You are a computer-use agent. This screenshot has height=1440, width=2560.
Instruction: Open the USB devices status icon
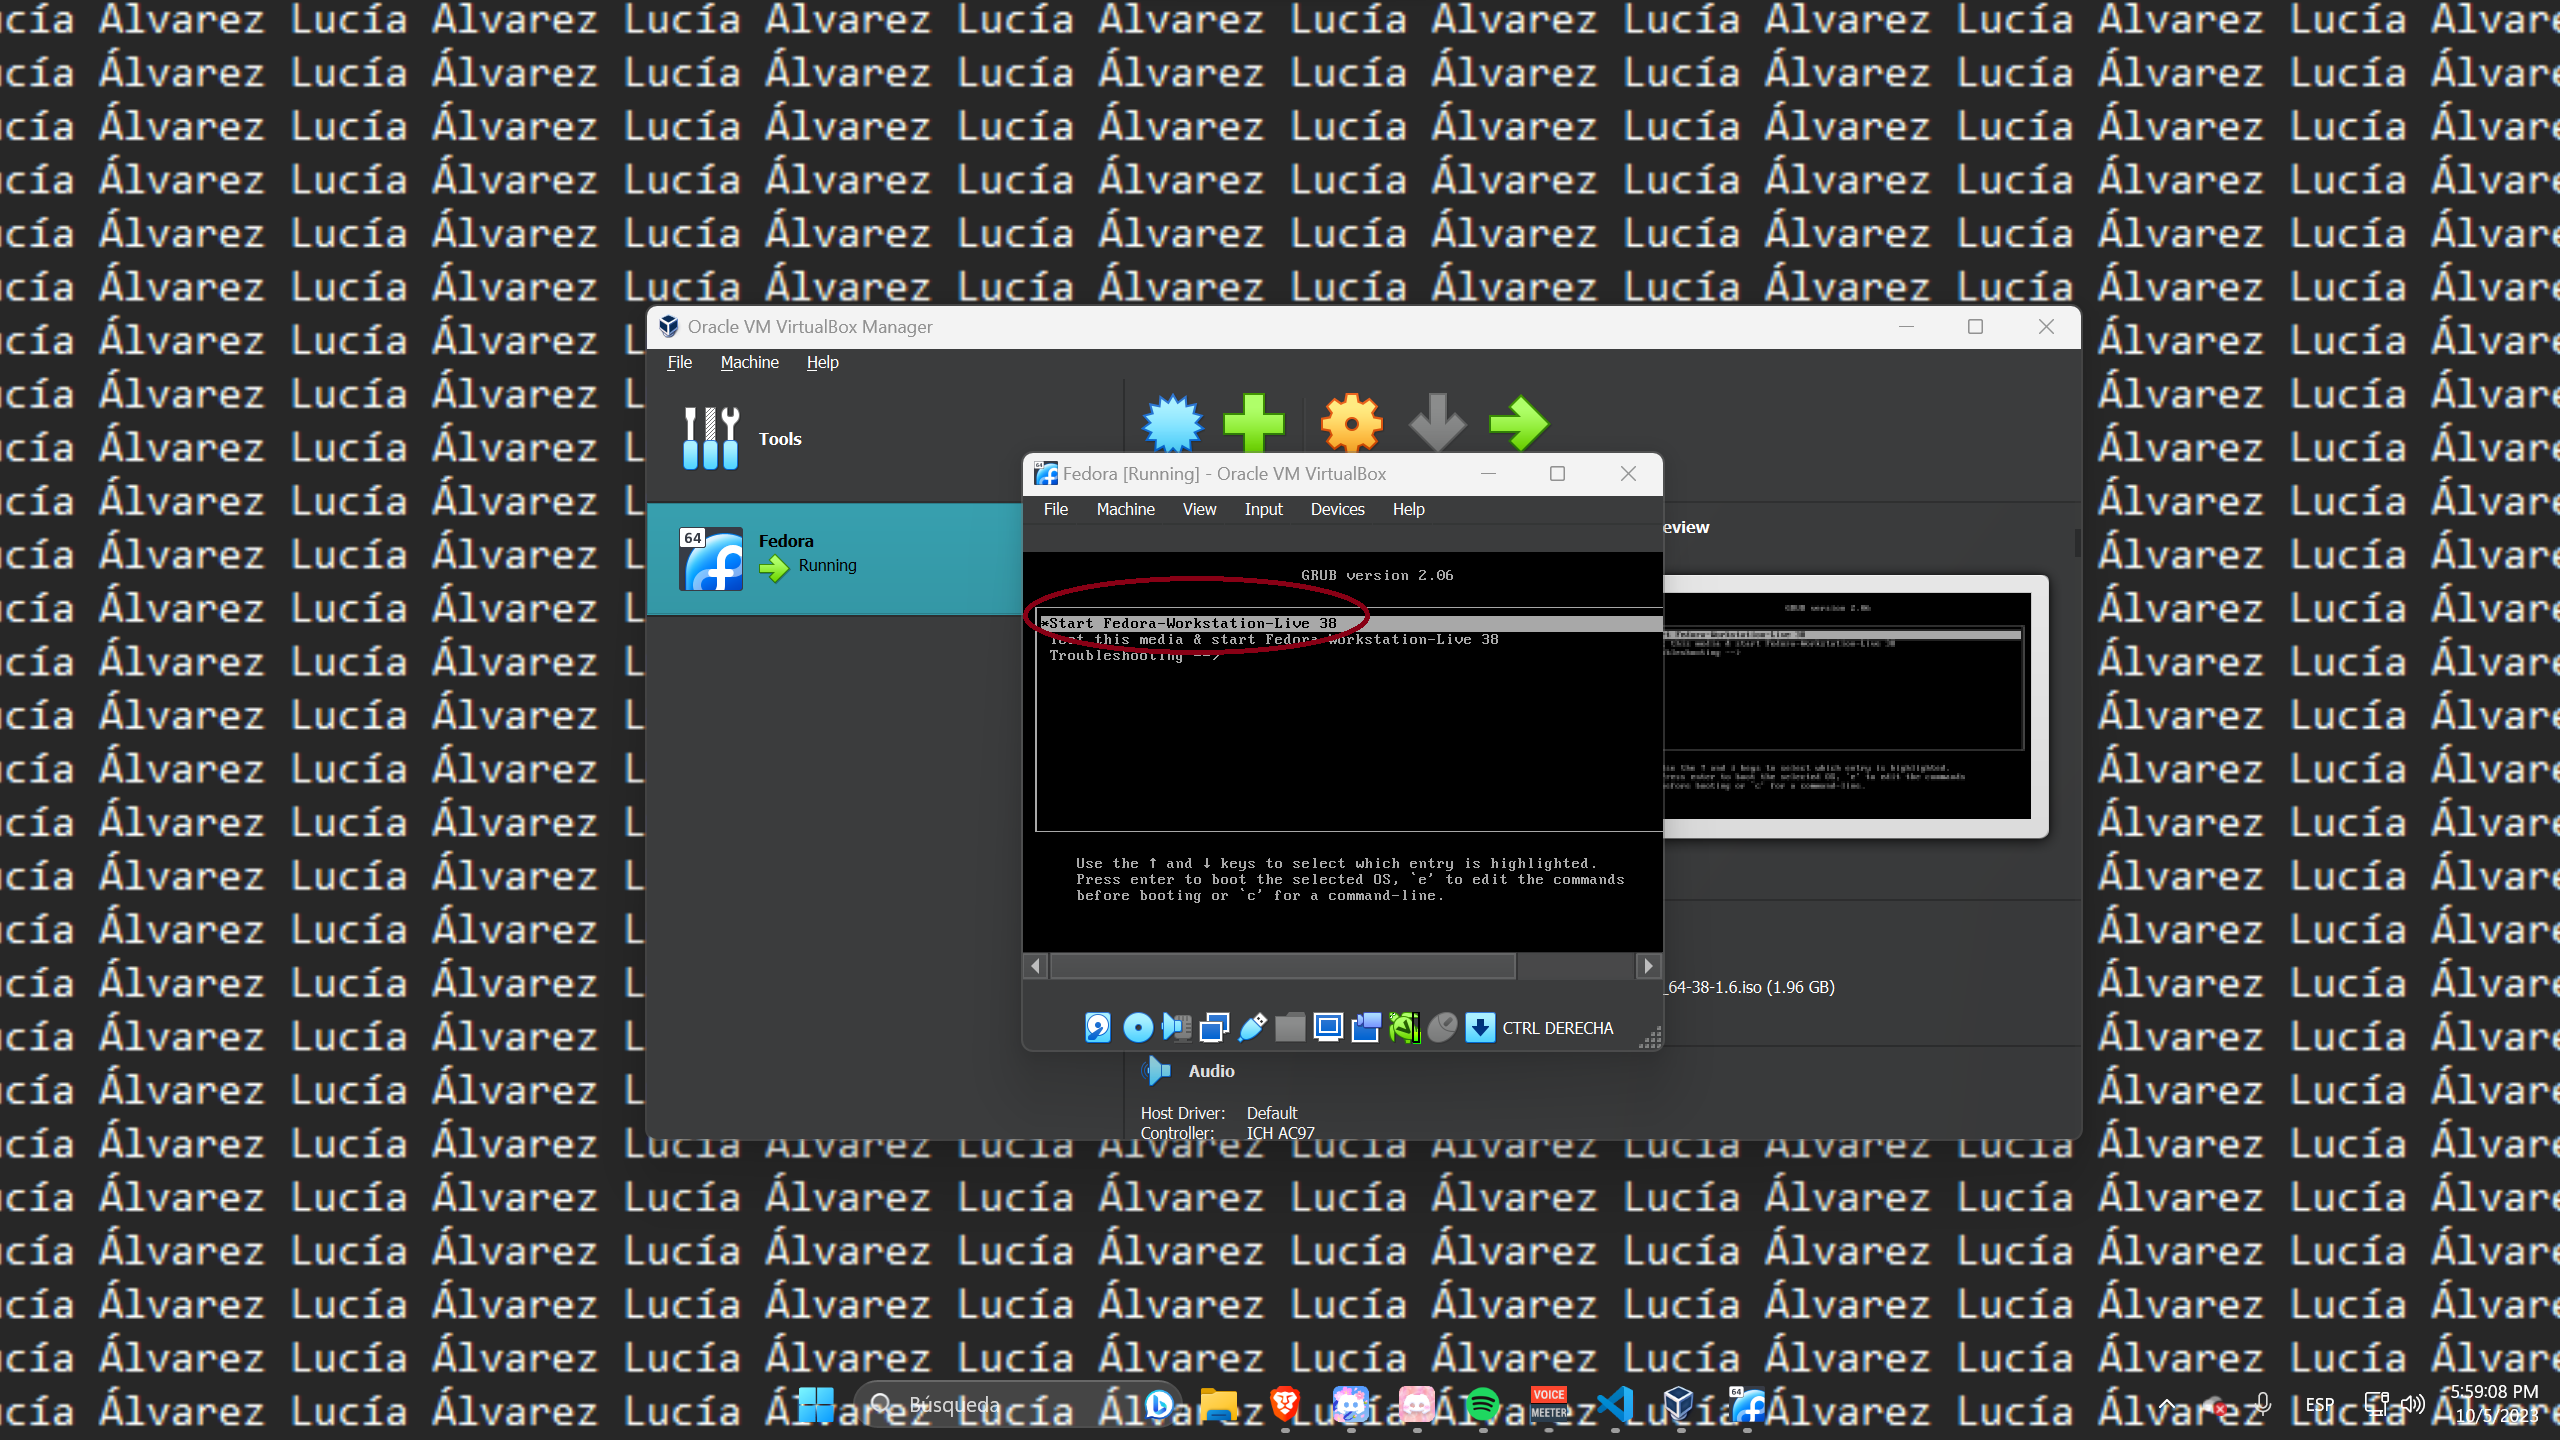[x=1252, y=1027]
